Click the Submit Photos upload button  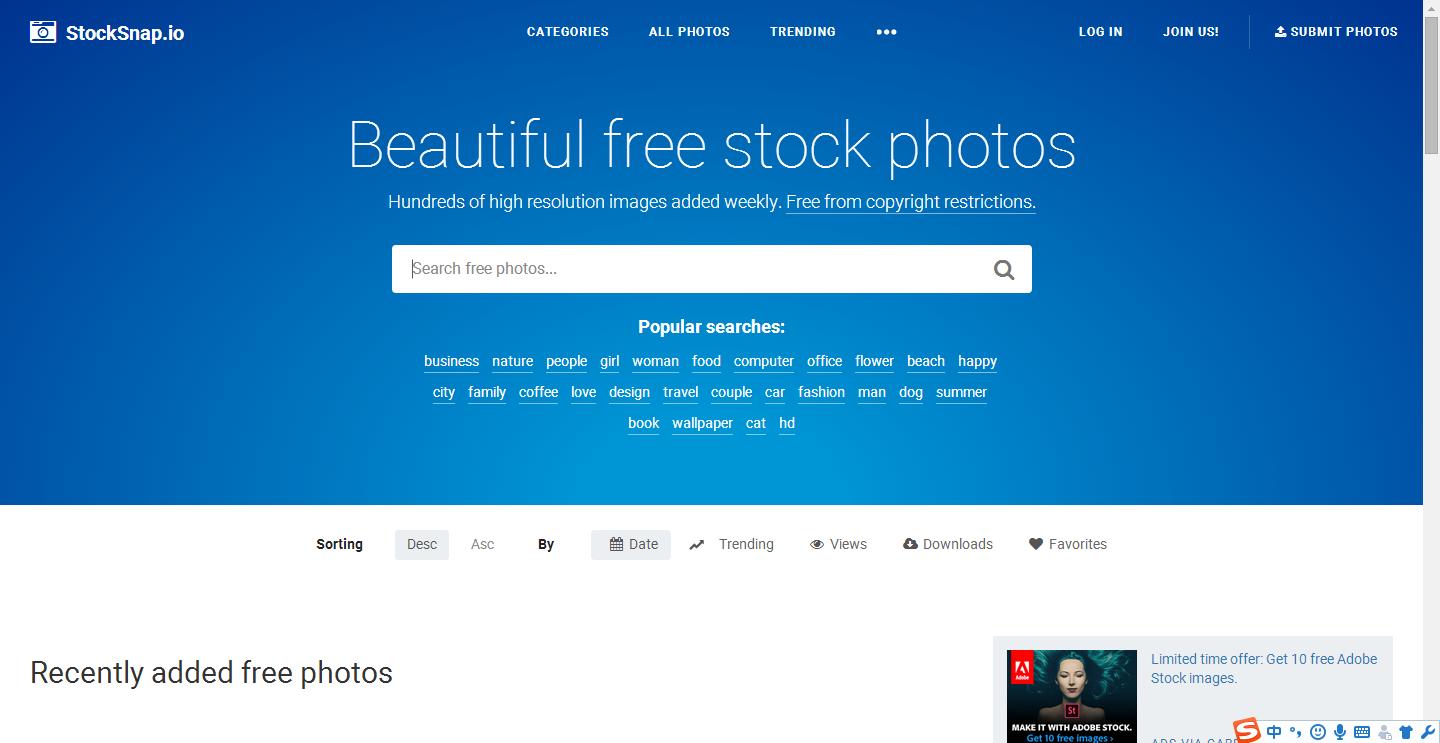pyautogui.click(x=1336, y=32)
